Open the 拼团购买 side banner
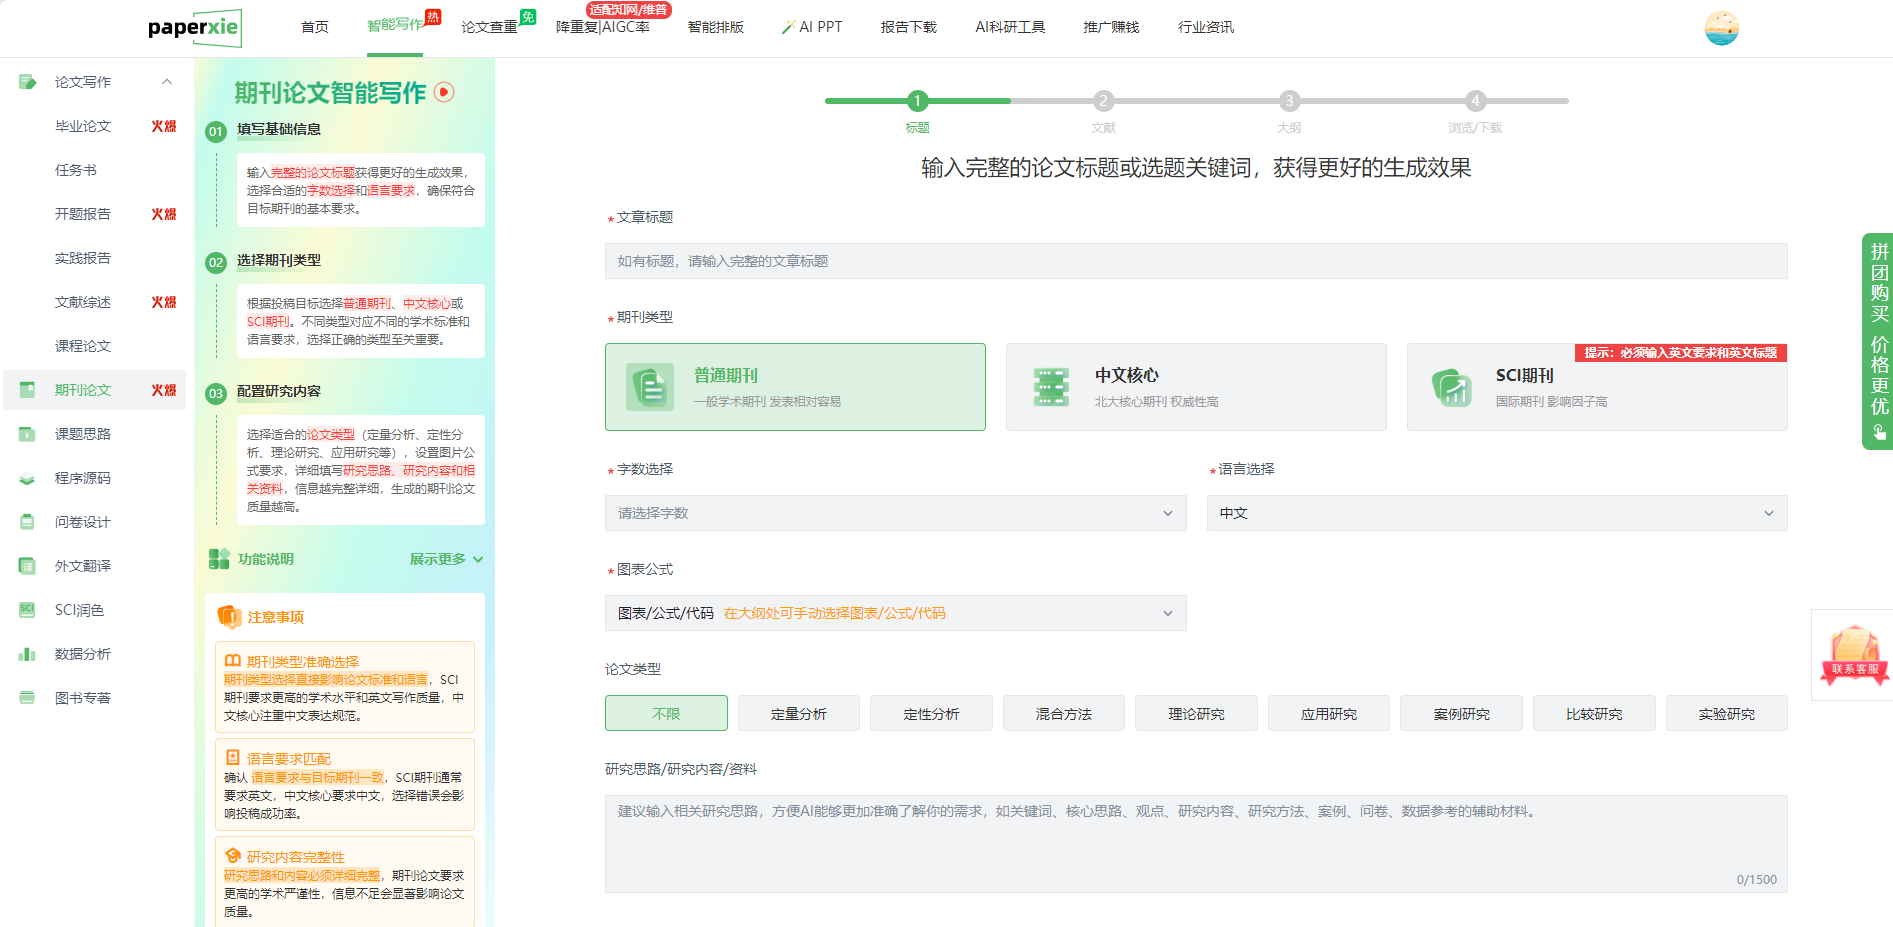Viewport: 1893px width, 927px height. pos(1877,340)
